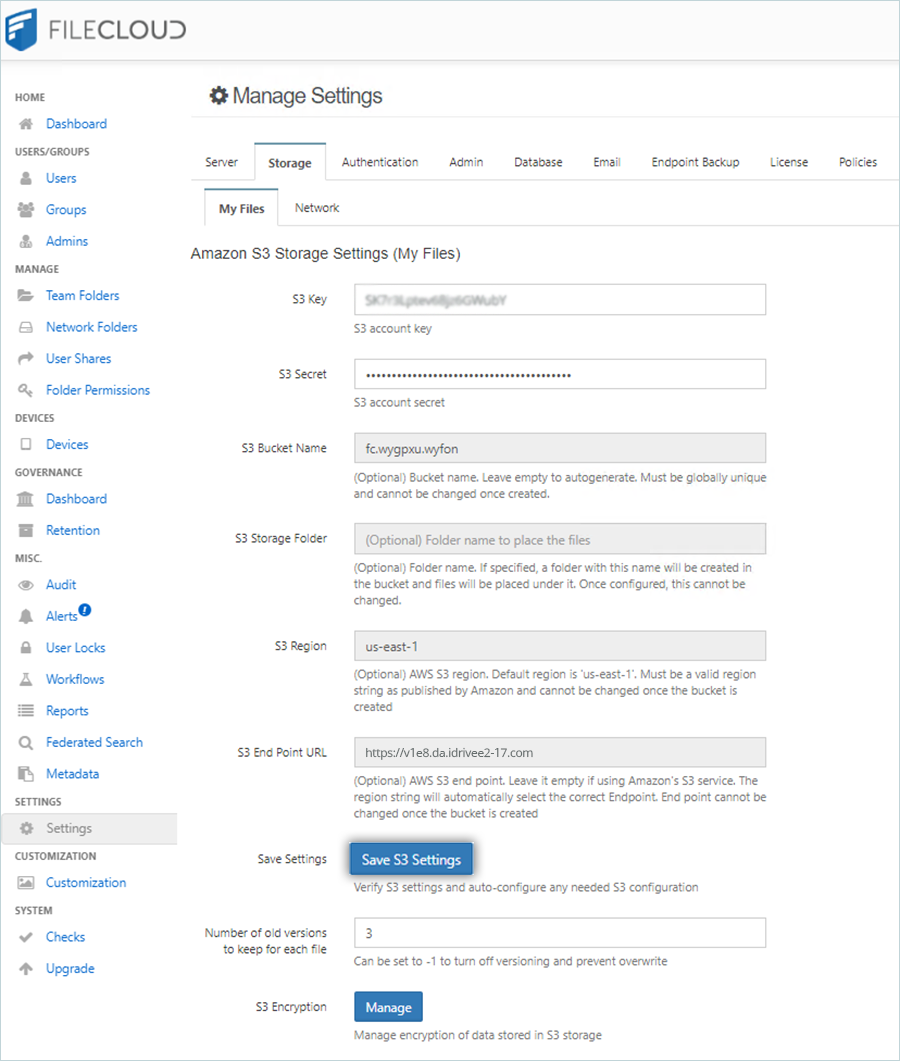This screenshot has height=1061, width=900.
Task: Click the Upgrade arrow icon
Action: tap(26, 969)
